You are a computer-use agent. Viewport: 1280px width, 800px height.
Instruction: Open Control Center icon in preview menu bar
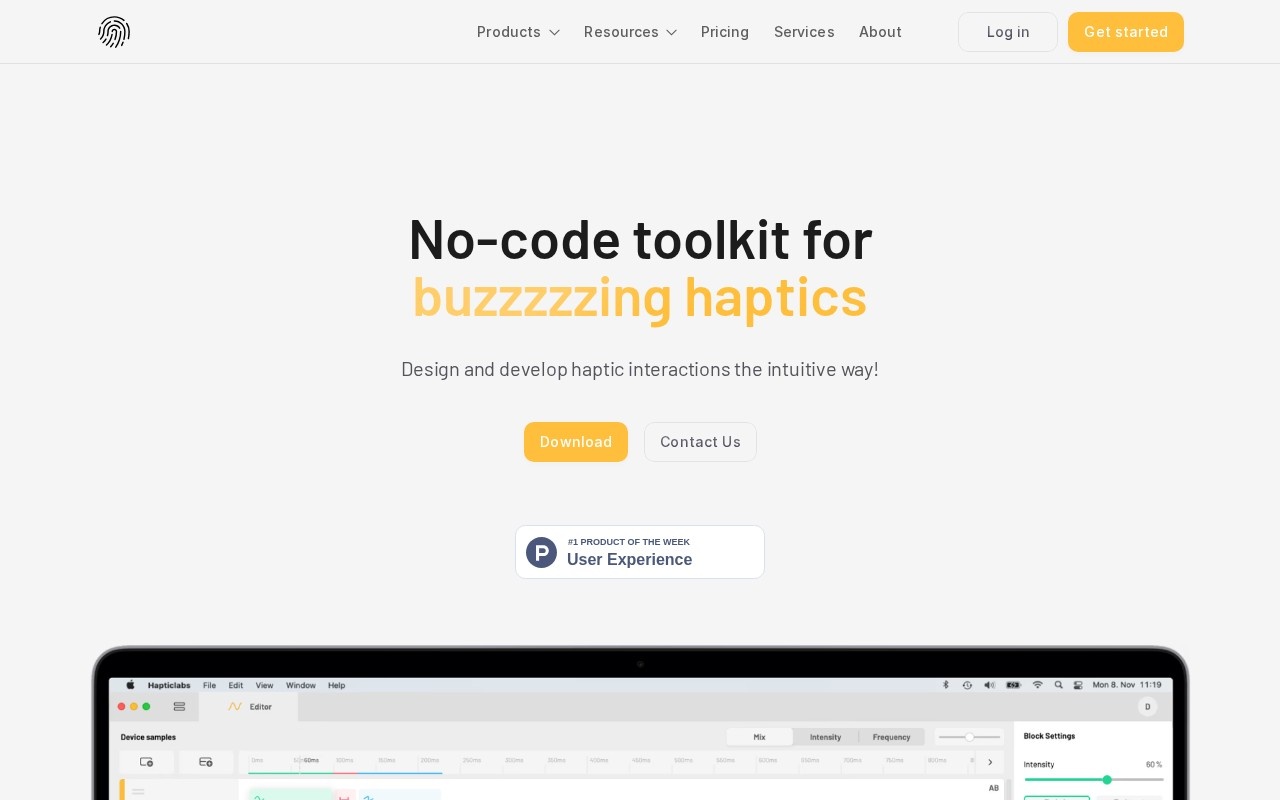1078,685
